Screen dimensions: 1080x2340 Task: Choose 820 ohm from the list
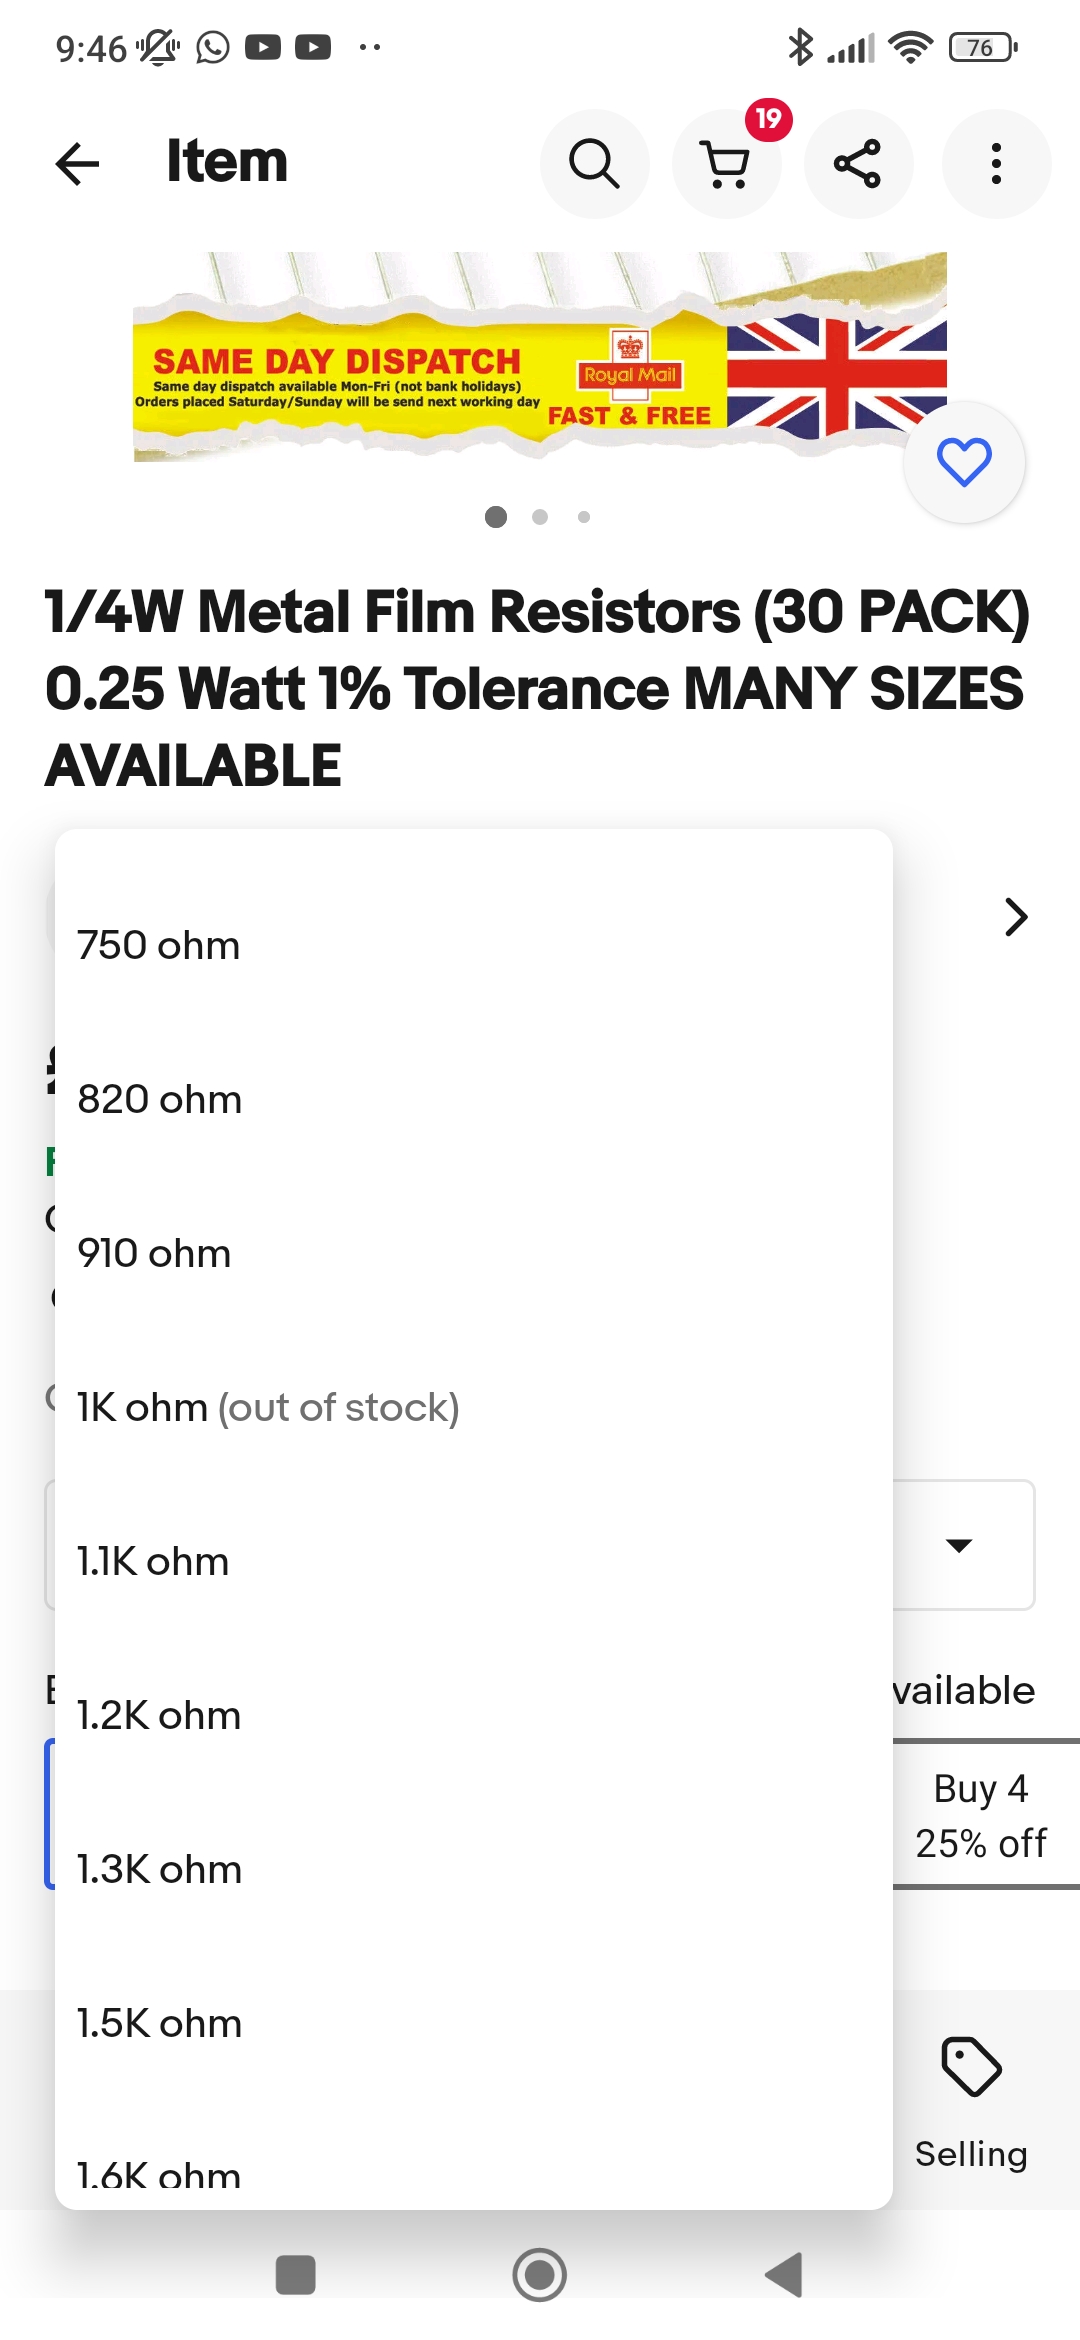(160, 1100)
